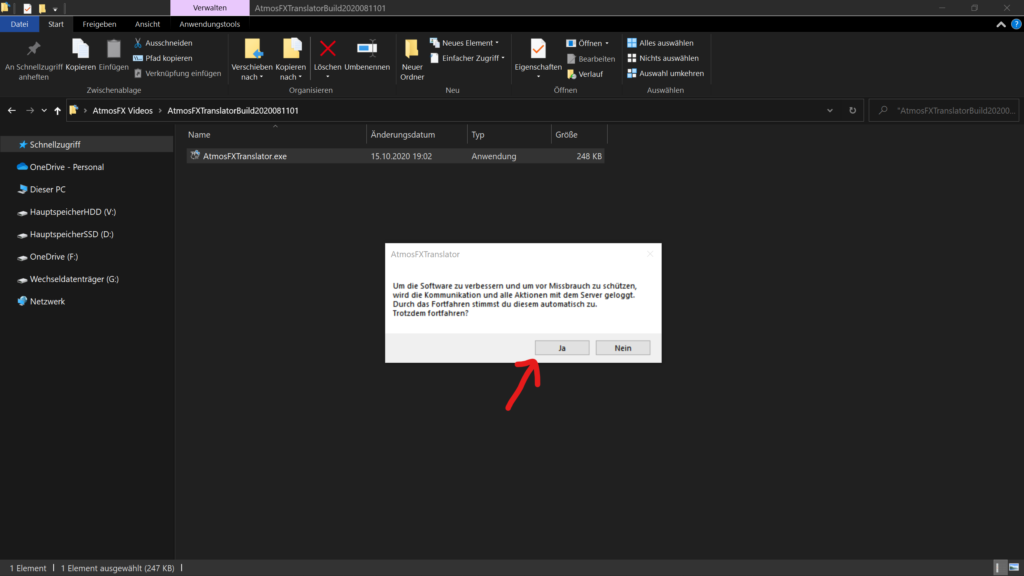
Task: Confirm the dialog with Ja
Action: [x=562, y=348]
